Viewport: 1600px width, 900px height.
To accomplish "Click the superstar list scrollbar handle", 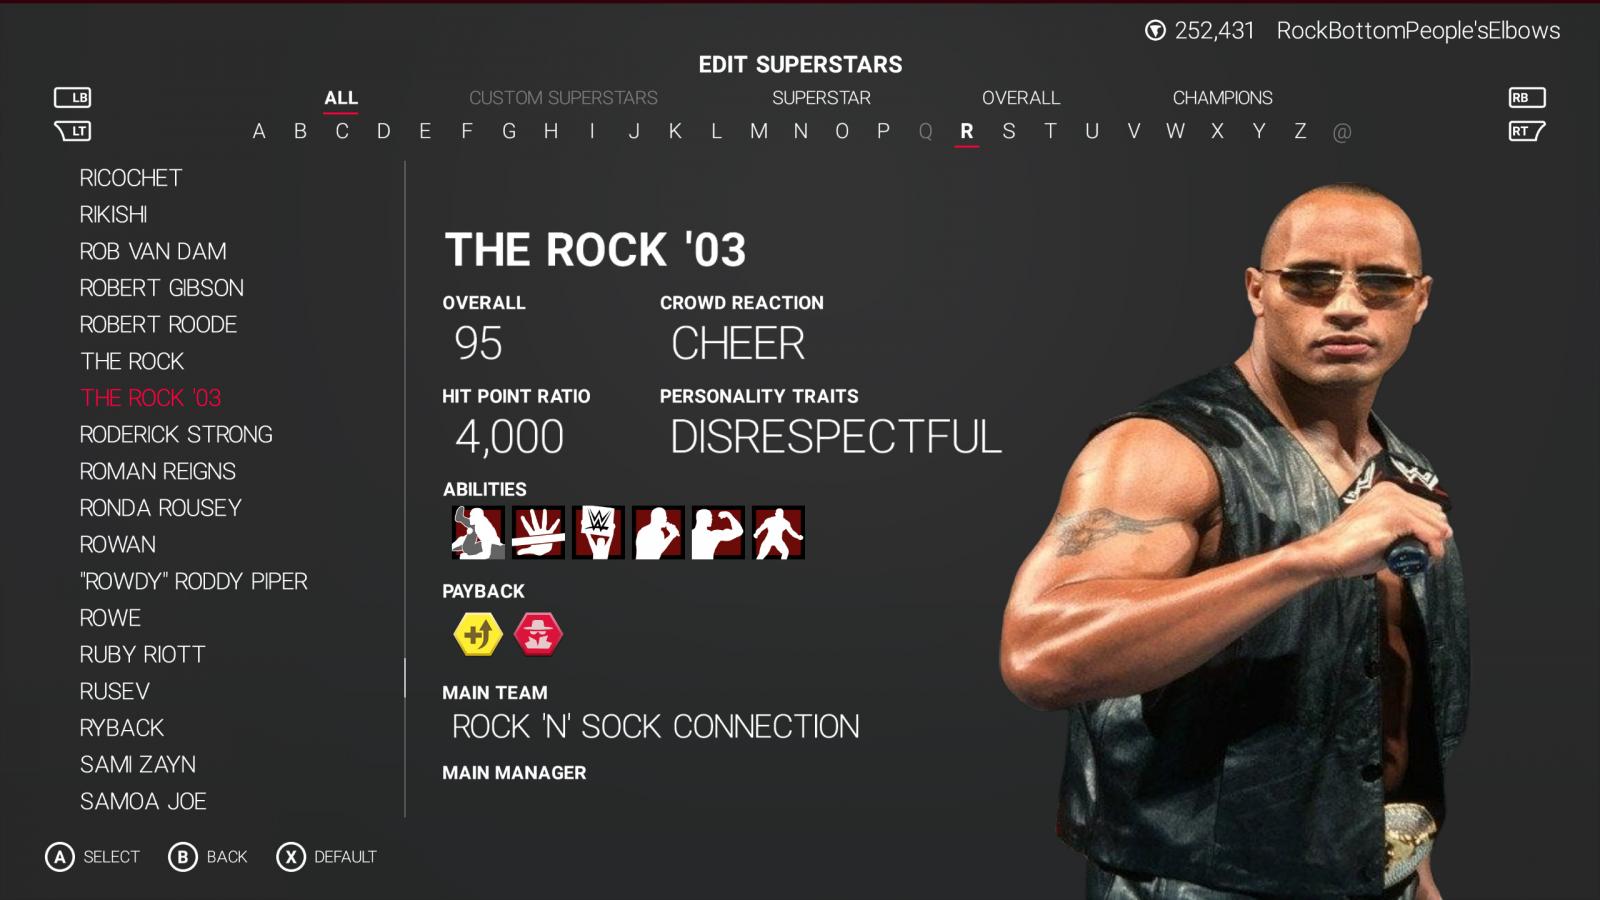I will 405,678.
